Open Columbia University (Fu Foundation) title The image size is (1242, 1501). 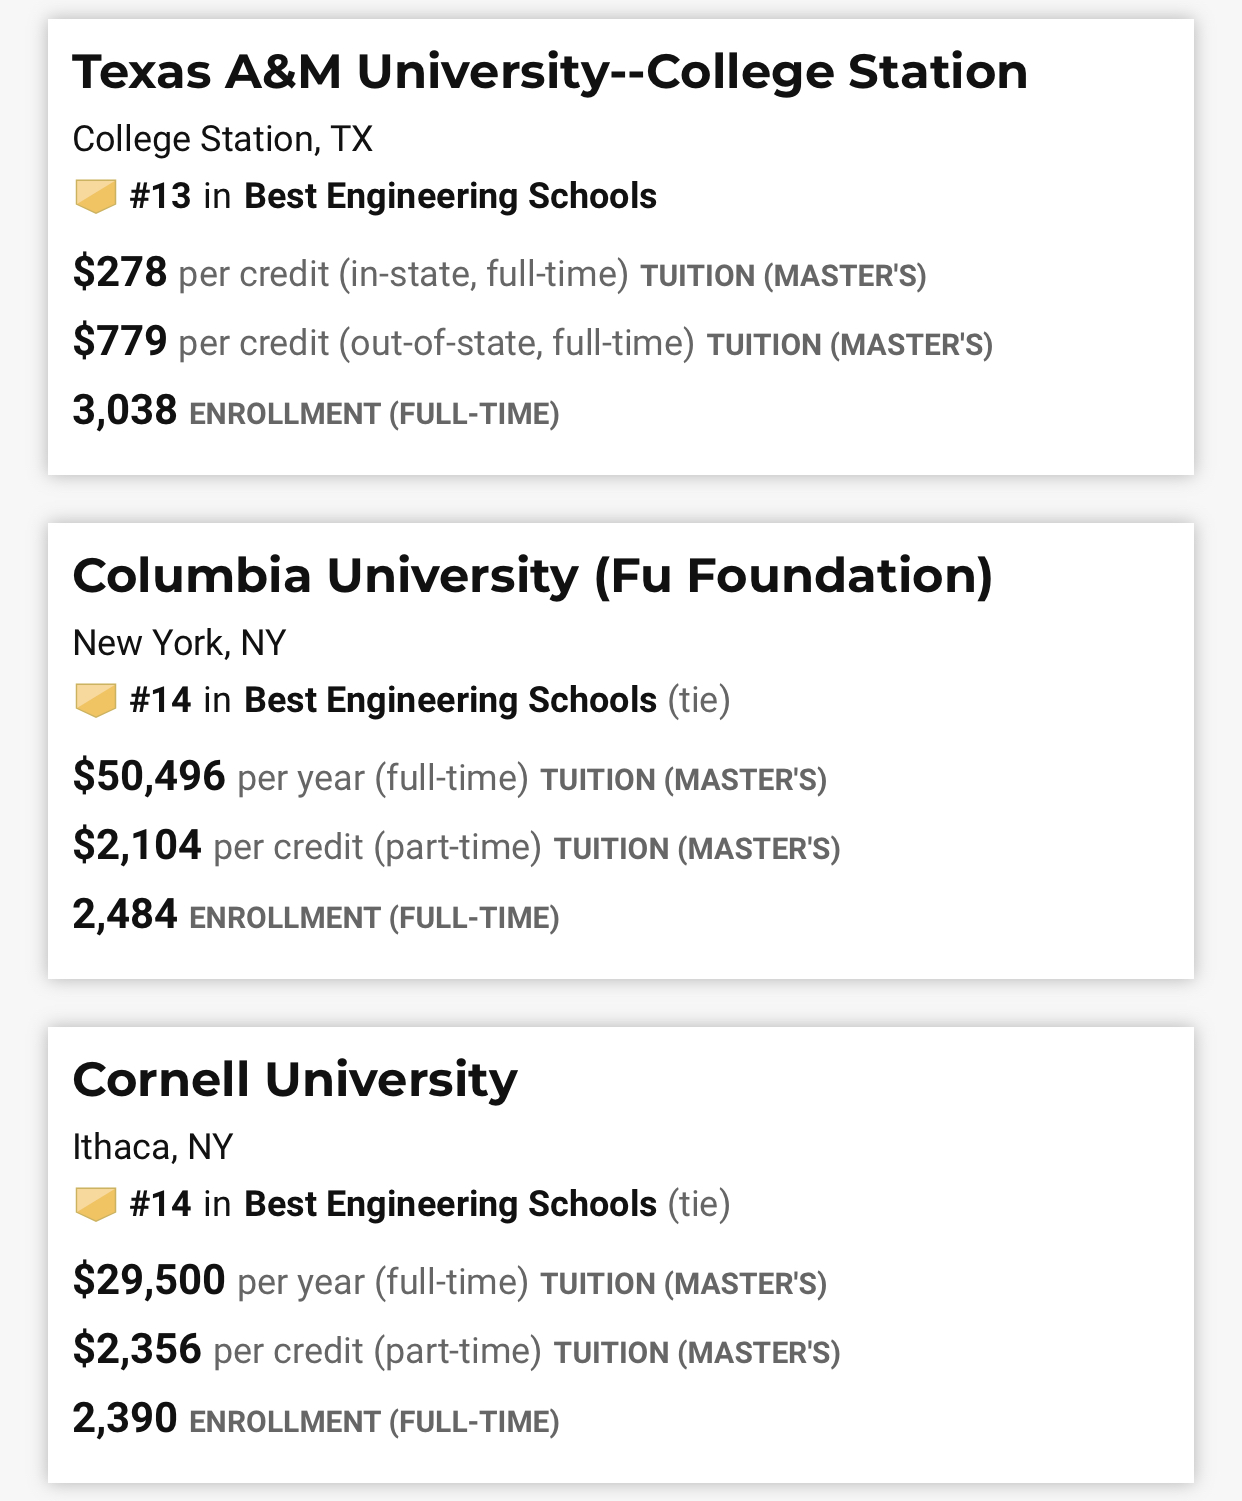pos(532,576)
